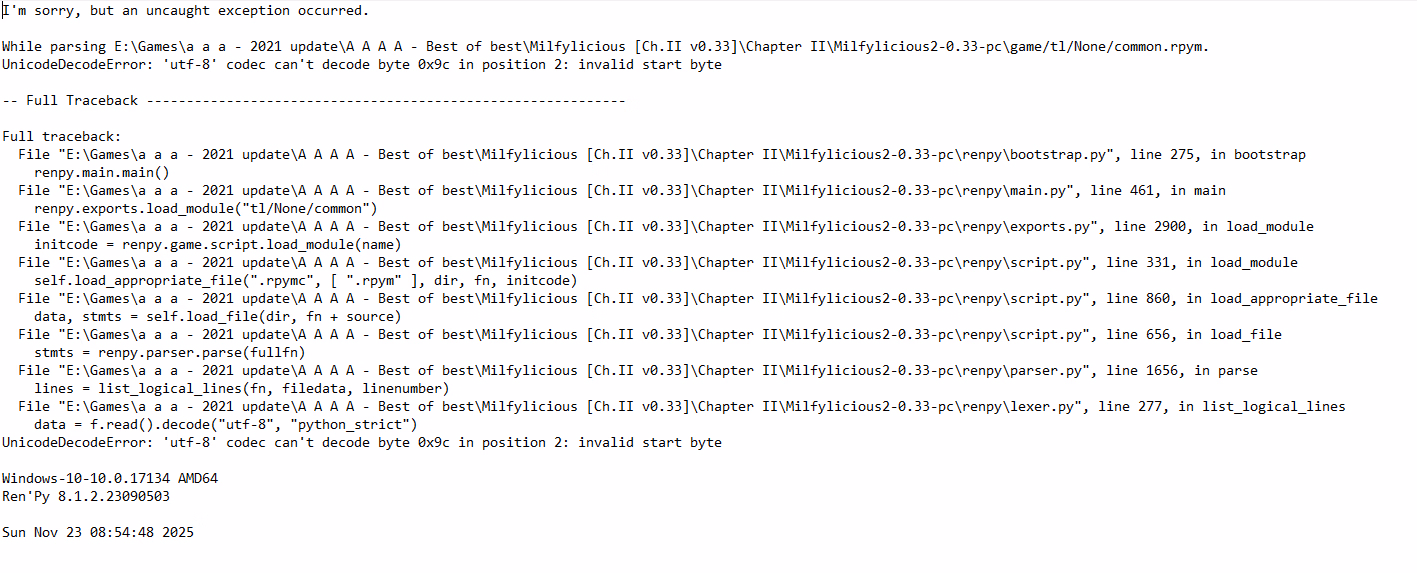Click the "While parsing" common.rpym path line

pyautogui.click(x=605, y=47)
